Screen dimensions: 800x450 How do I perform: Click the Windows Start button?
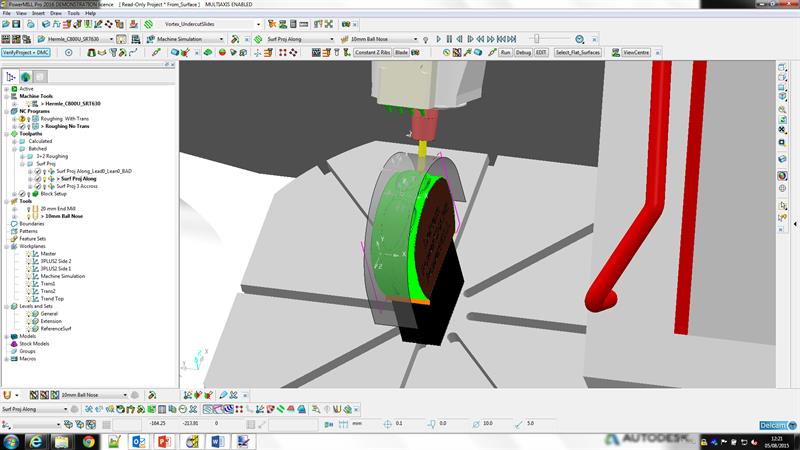[11, 441]
